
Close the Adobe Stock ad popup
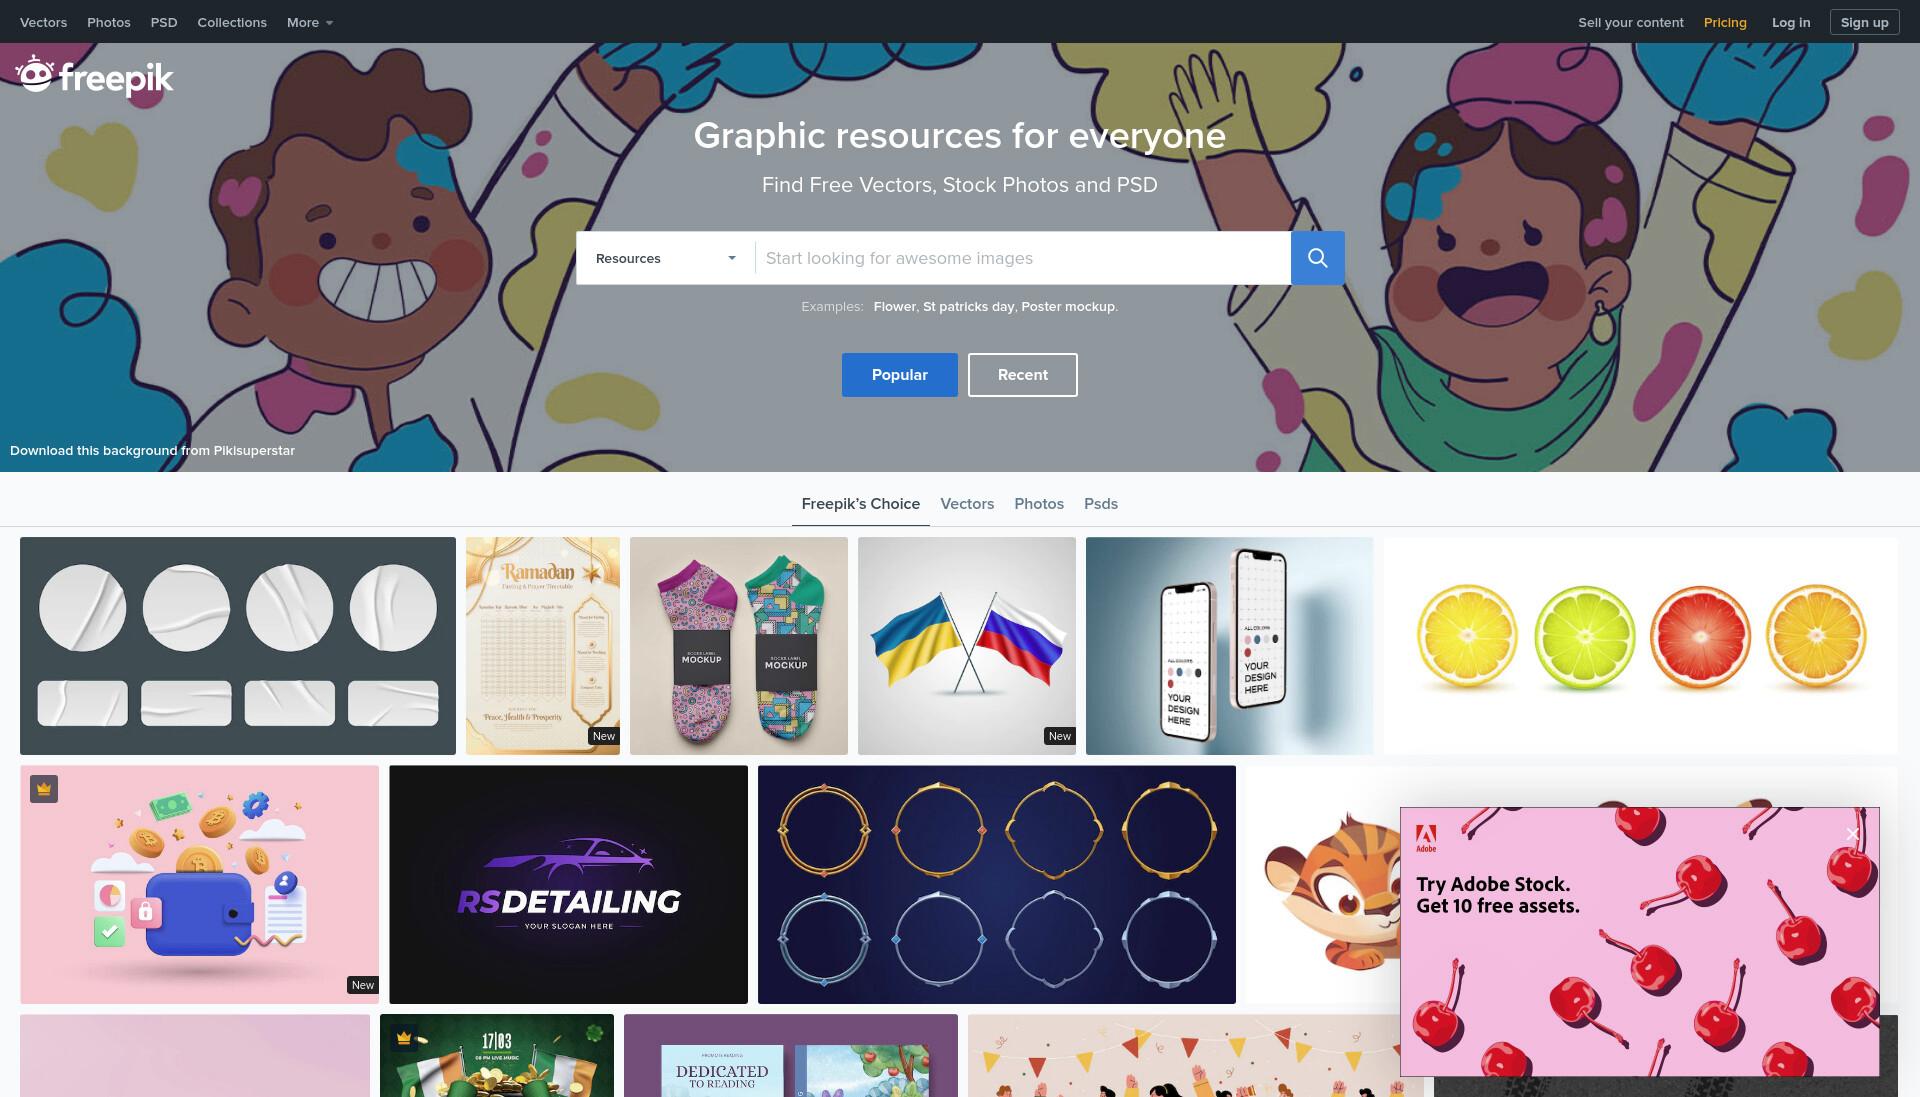(x=1852, y=834)
